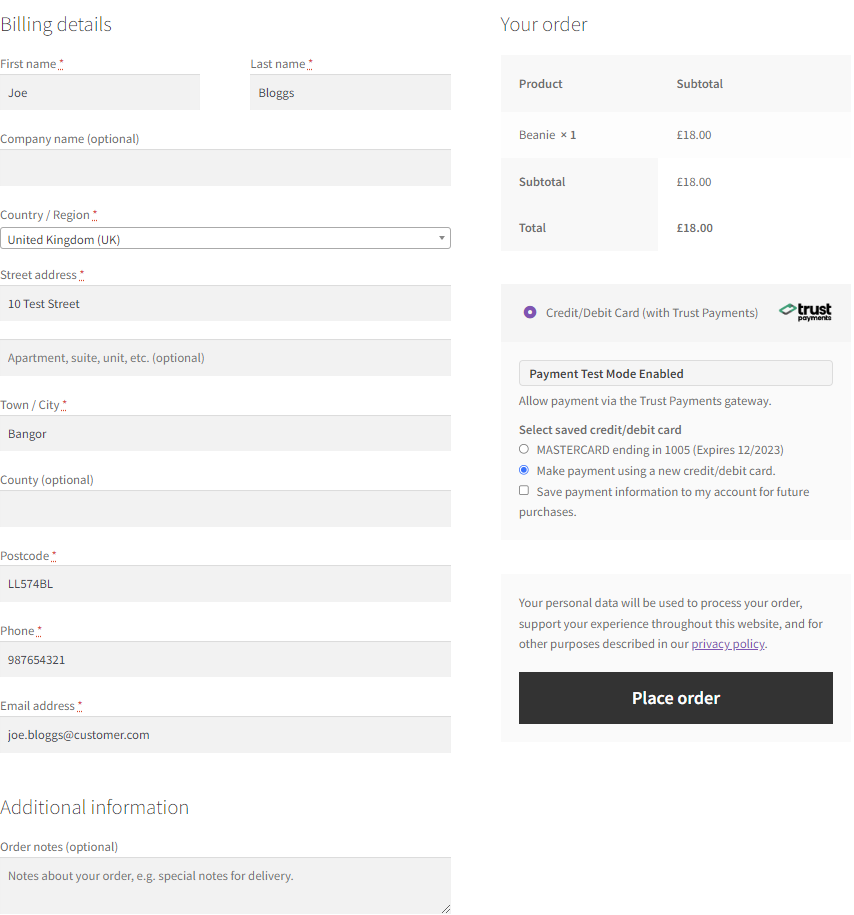The width and height of the screenshot is (854, 915).
Task: Edit the Postcode field
Action: [225, 584]
